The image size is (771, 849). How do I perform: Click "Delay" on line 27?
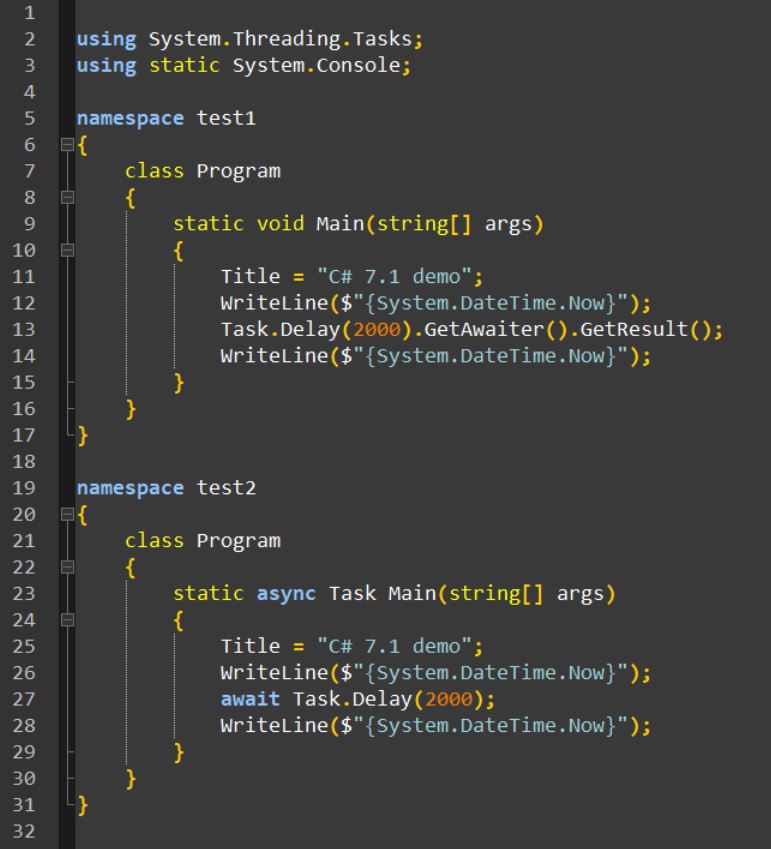(x=382, y=700)
